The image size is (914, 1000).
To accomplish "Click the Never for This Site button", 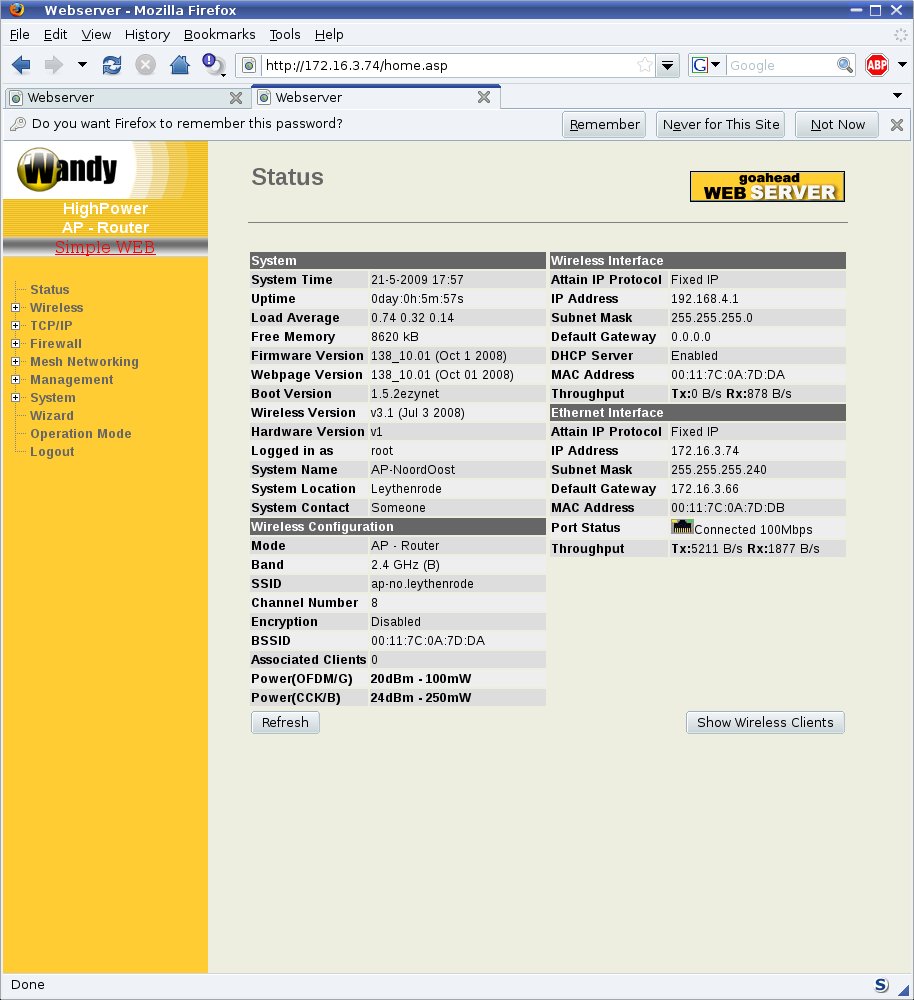I will coord(720,125).
